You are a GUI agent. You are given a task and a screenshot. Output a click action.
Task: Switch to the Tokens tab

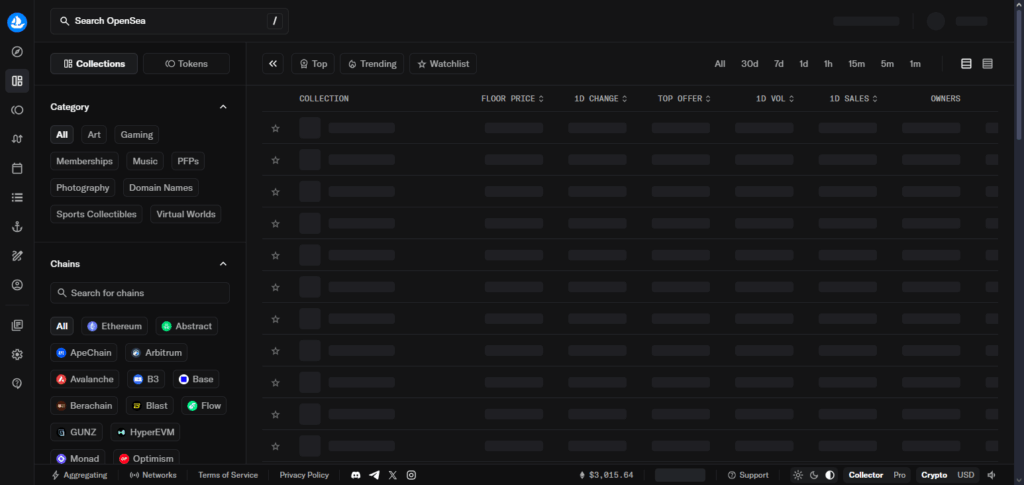click(x=186, y=64)
